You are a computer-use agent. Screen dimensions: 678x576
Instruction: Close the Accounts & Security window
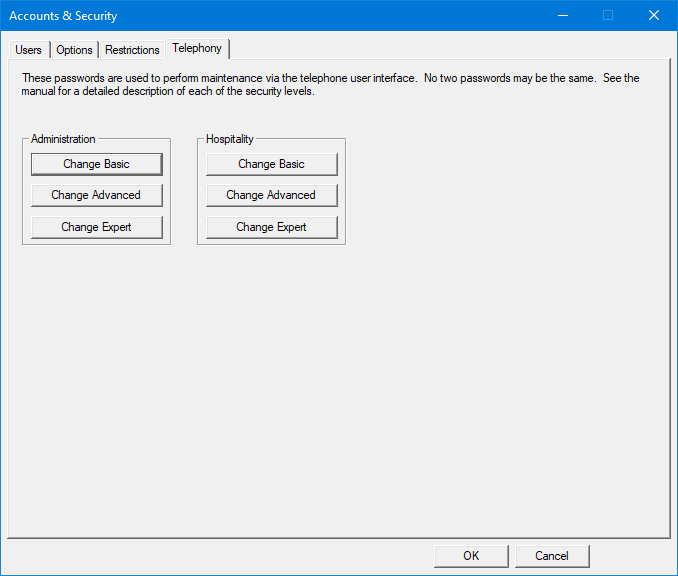(x=654, y=15)
